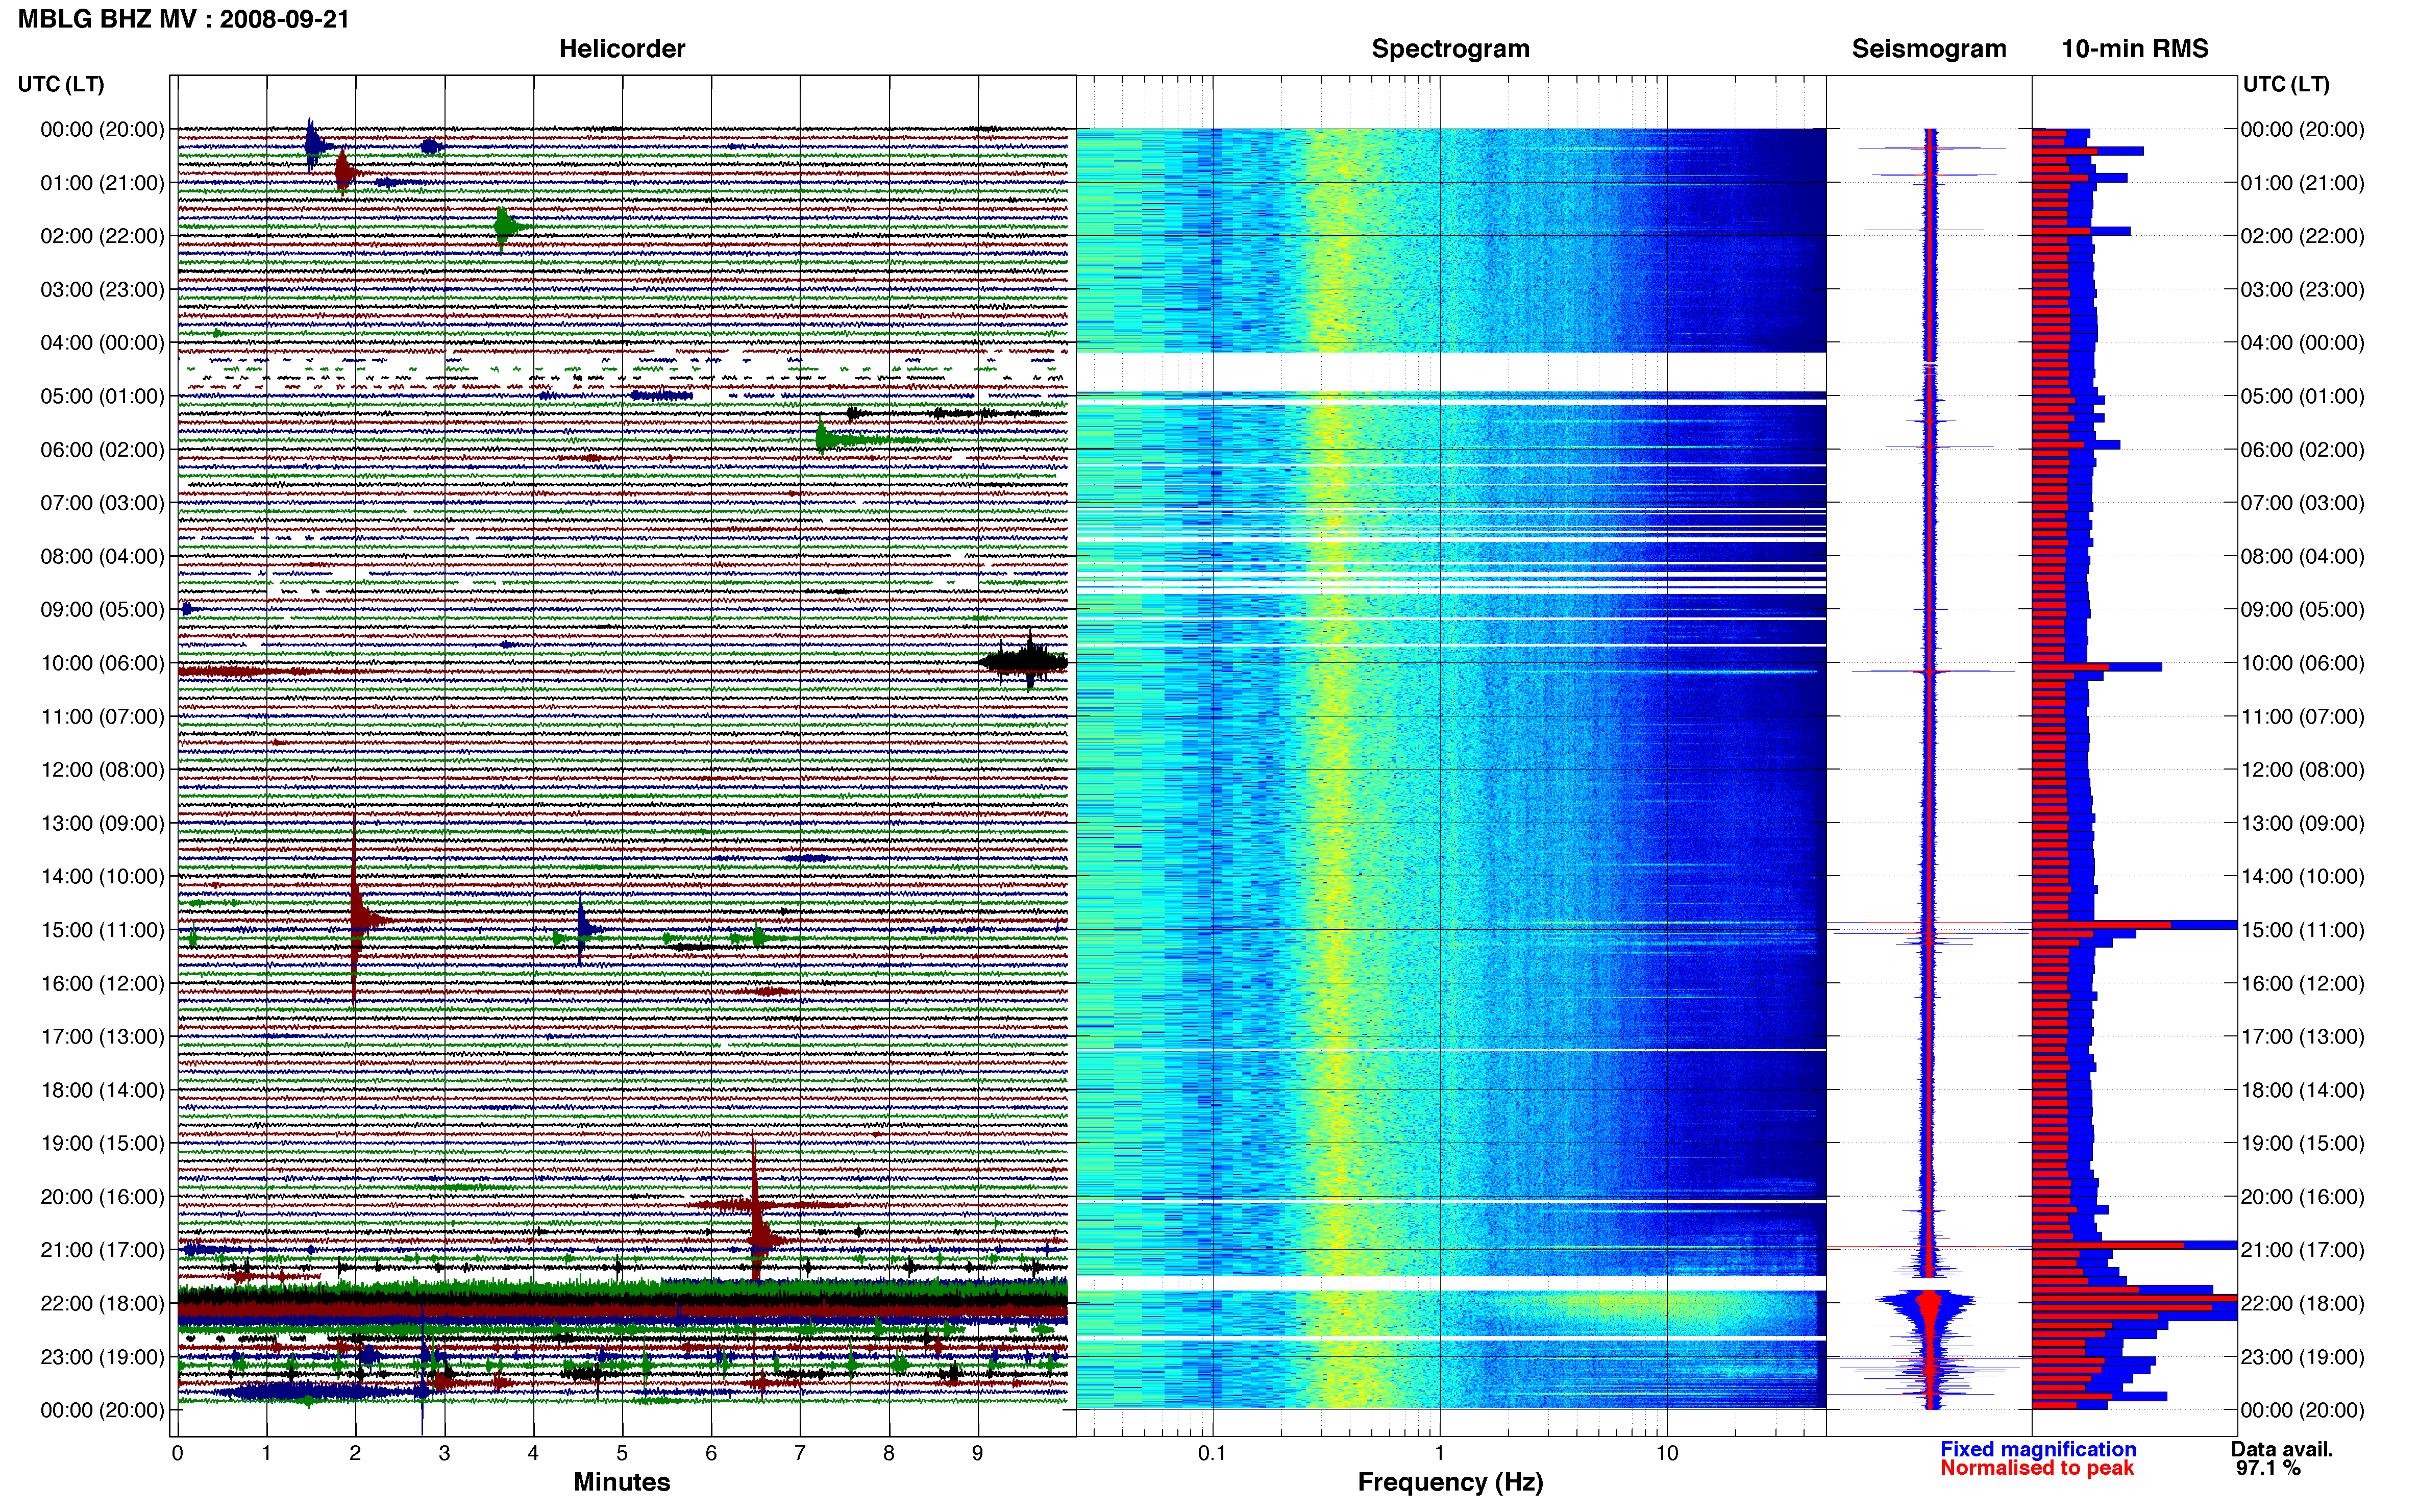Click the Helicorder's 10:00 (06:00) time label
The height and width of the screenshot is (1512, 2419).
tap(102, 663)
